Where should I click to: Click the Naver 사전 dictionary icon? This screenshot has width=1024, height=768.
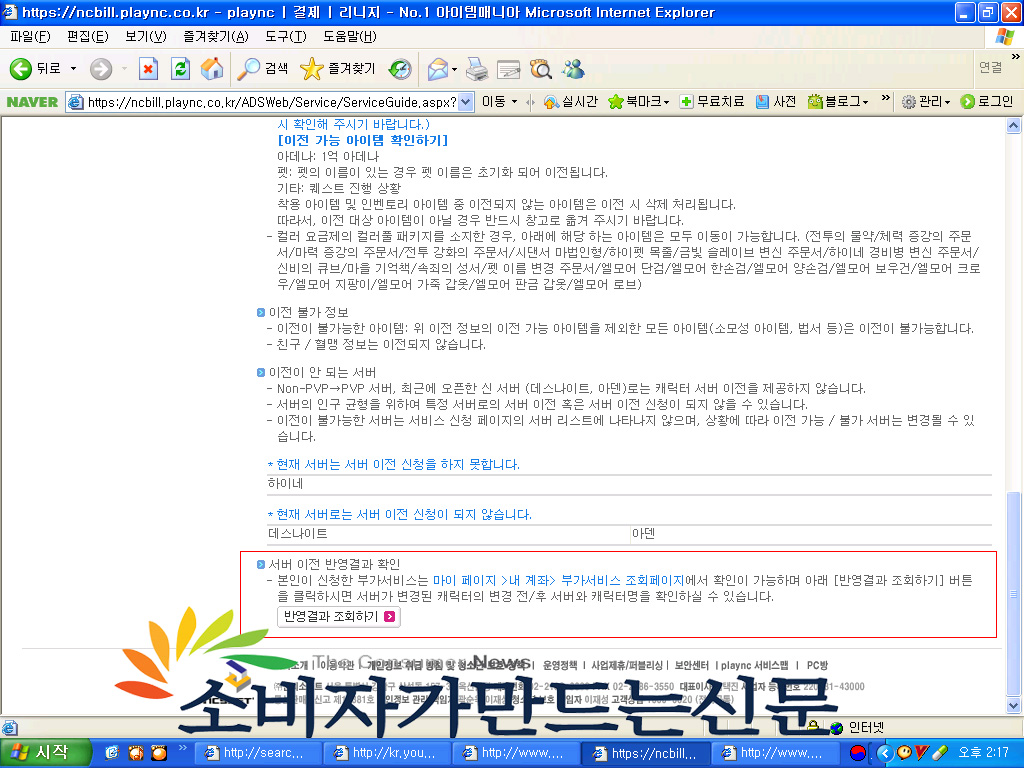tap(763, 101)
